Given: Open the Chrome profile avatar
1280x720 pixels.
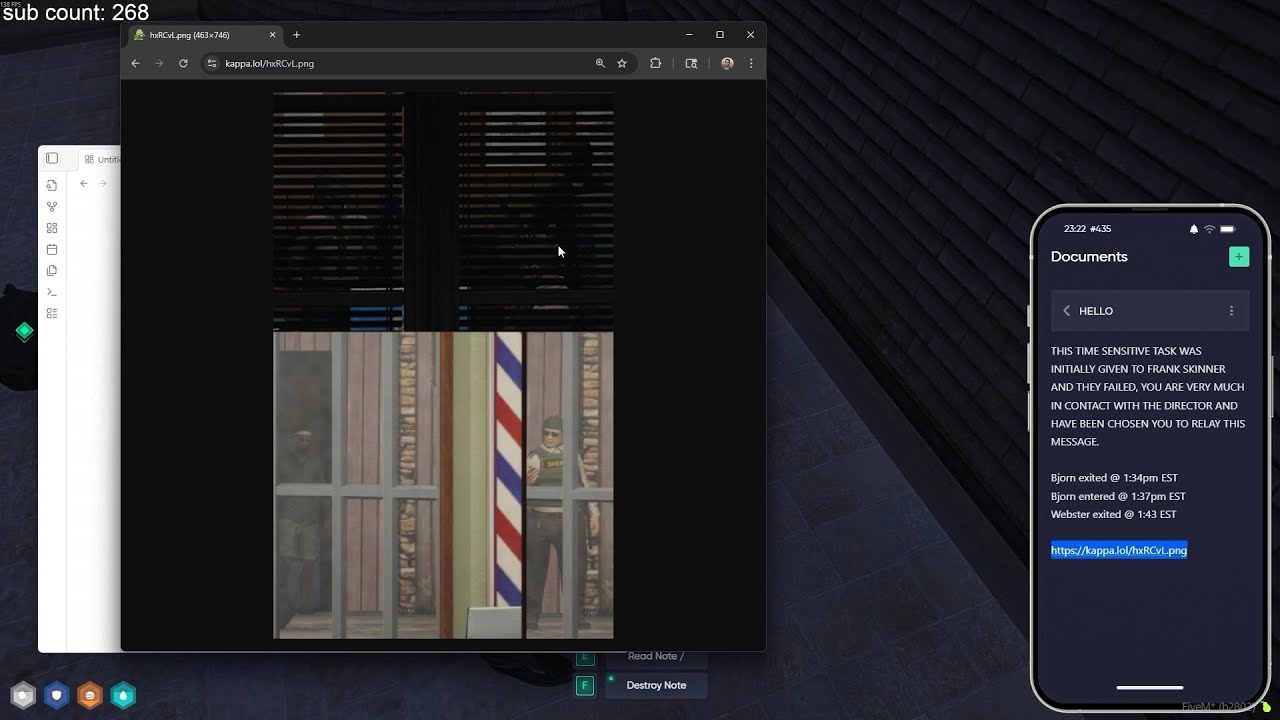Looking at the screenshot, I should pos(727,63).
